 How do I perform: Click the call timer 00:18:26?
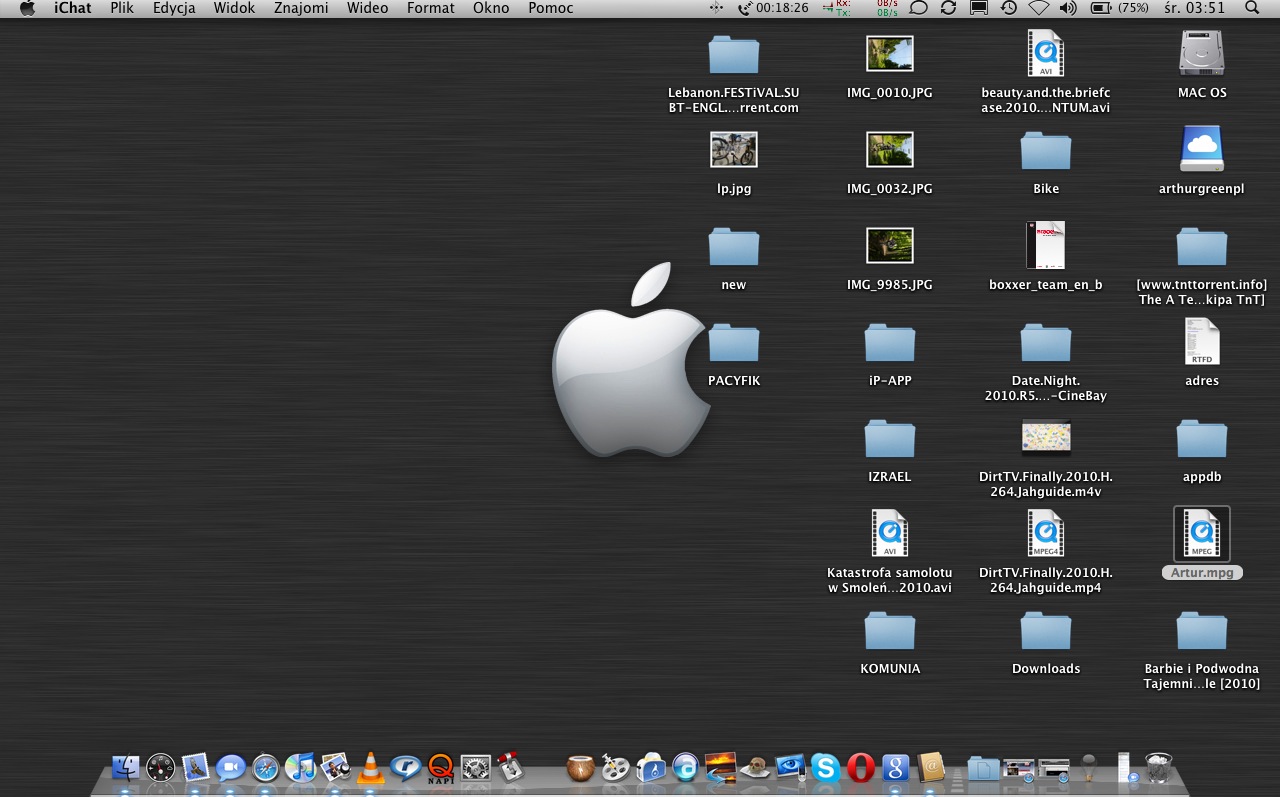[773, 8]
